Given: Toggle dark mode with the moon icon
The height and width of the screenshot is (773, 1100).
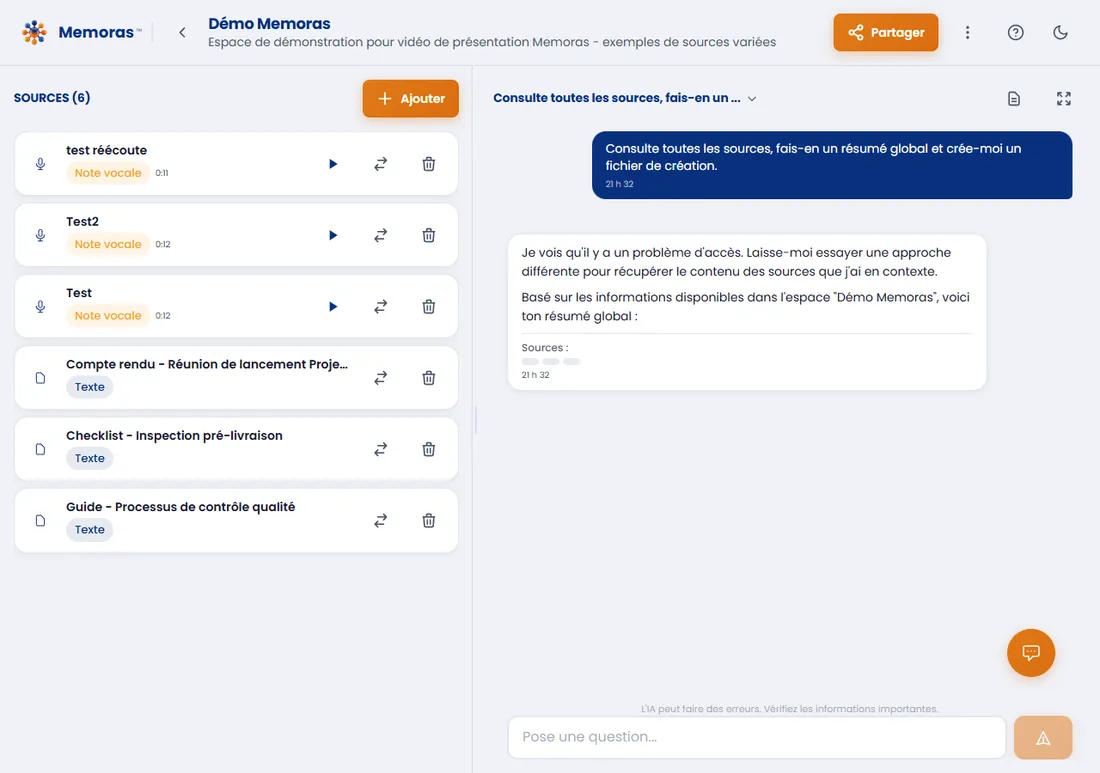Looking at the screenshot, I should tap(1060, 32).
